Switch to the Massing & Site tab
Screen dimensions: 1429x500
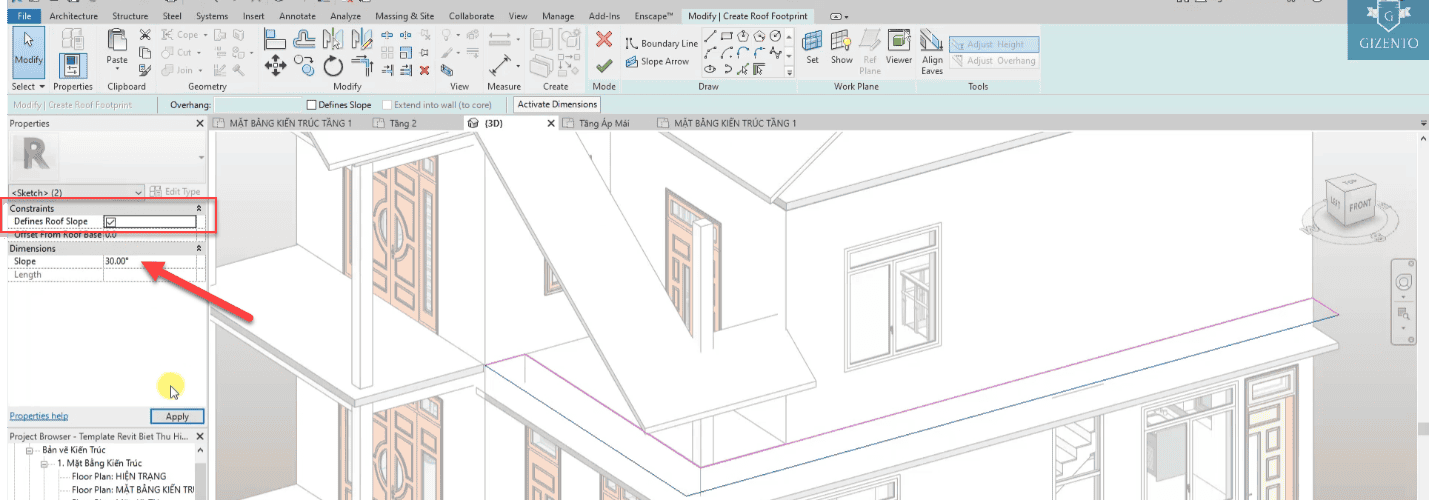coord(404,17)
